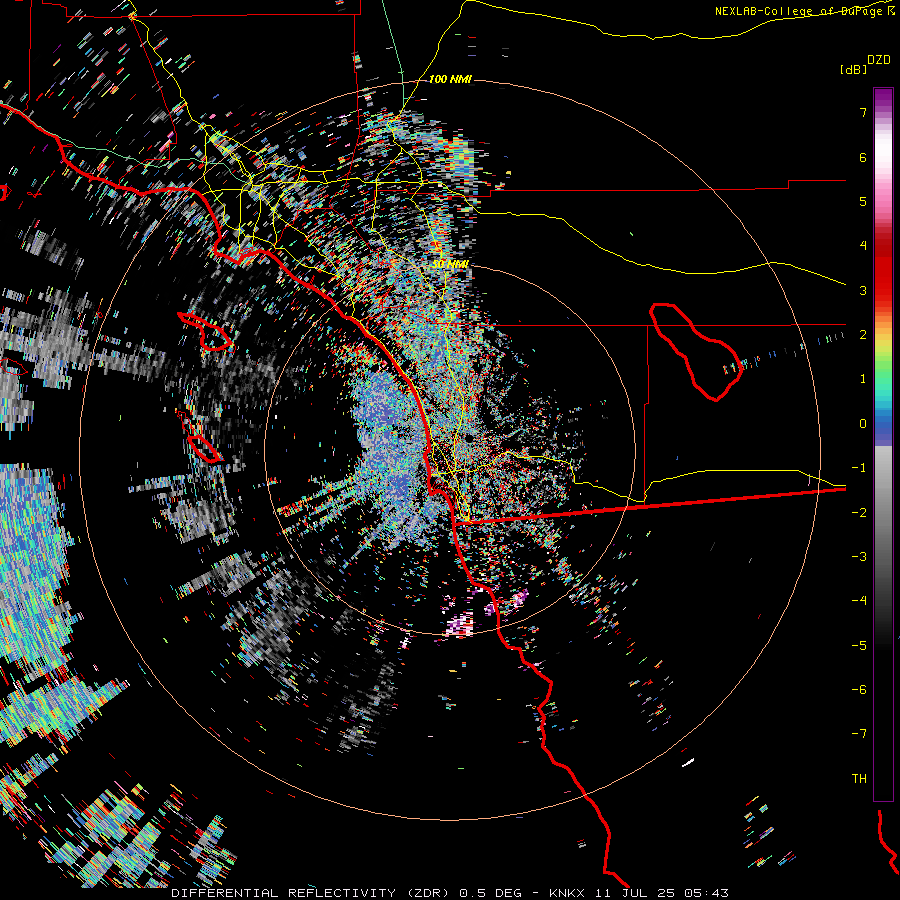
Task: Select the 1 value on the dB scale
Action: click(863, 379)
